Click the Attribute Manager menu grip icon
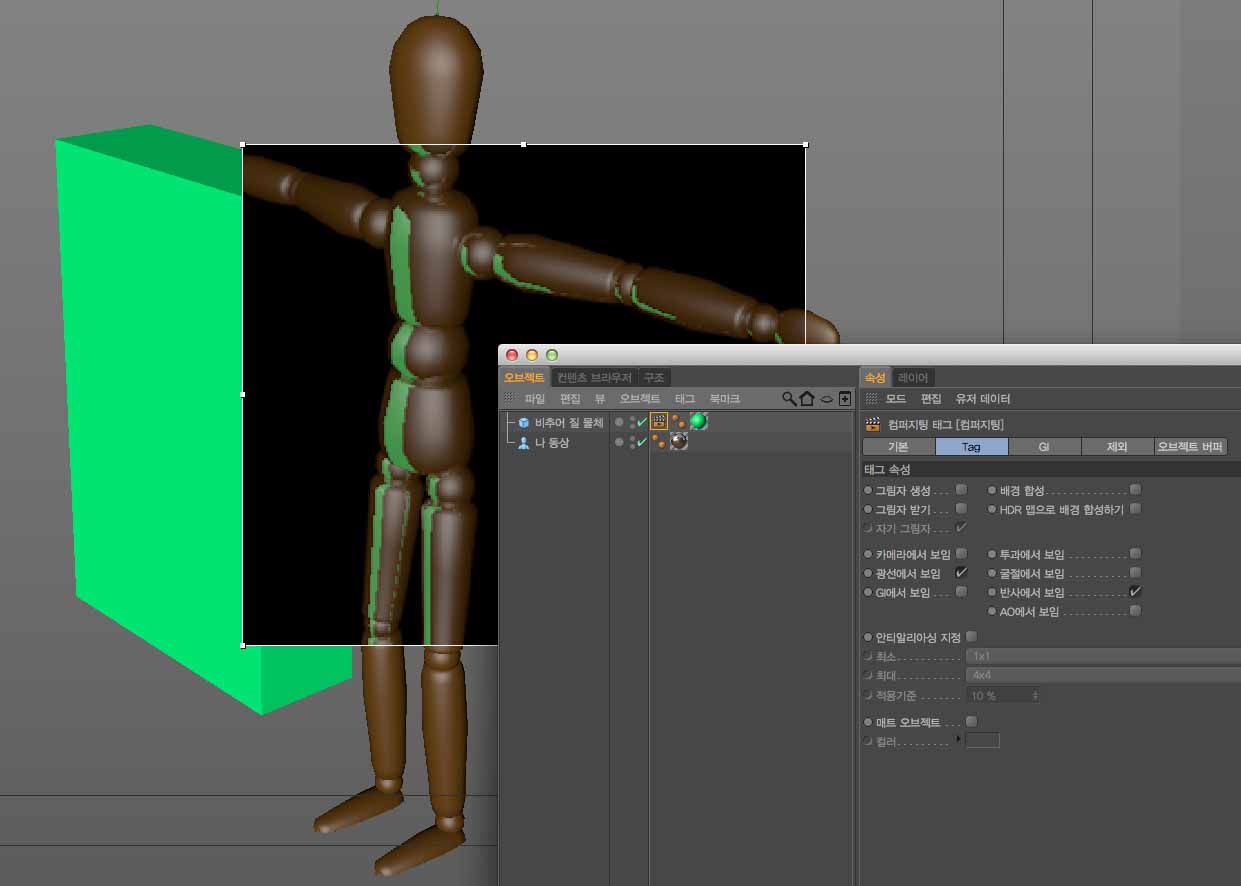 point(872,399)
